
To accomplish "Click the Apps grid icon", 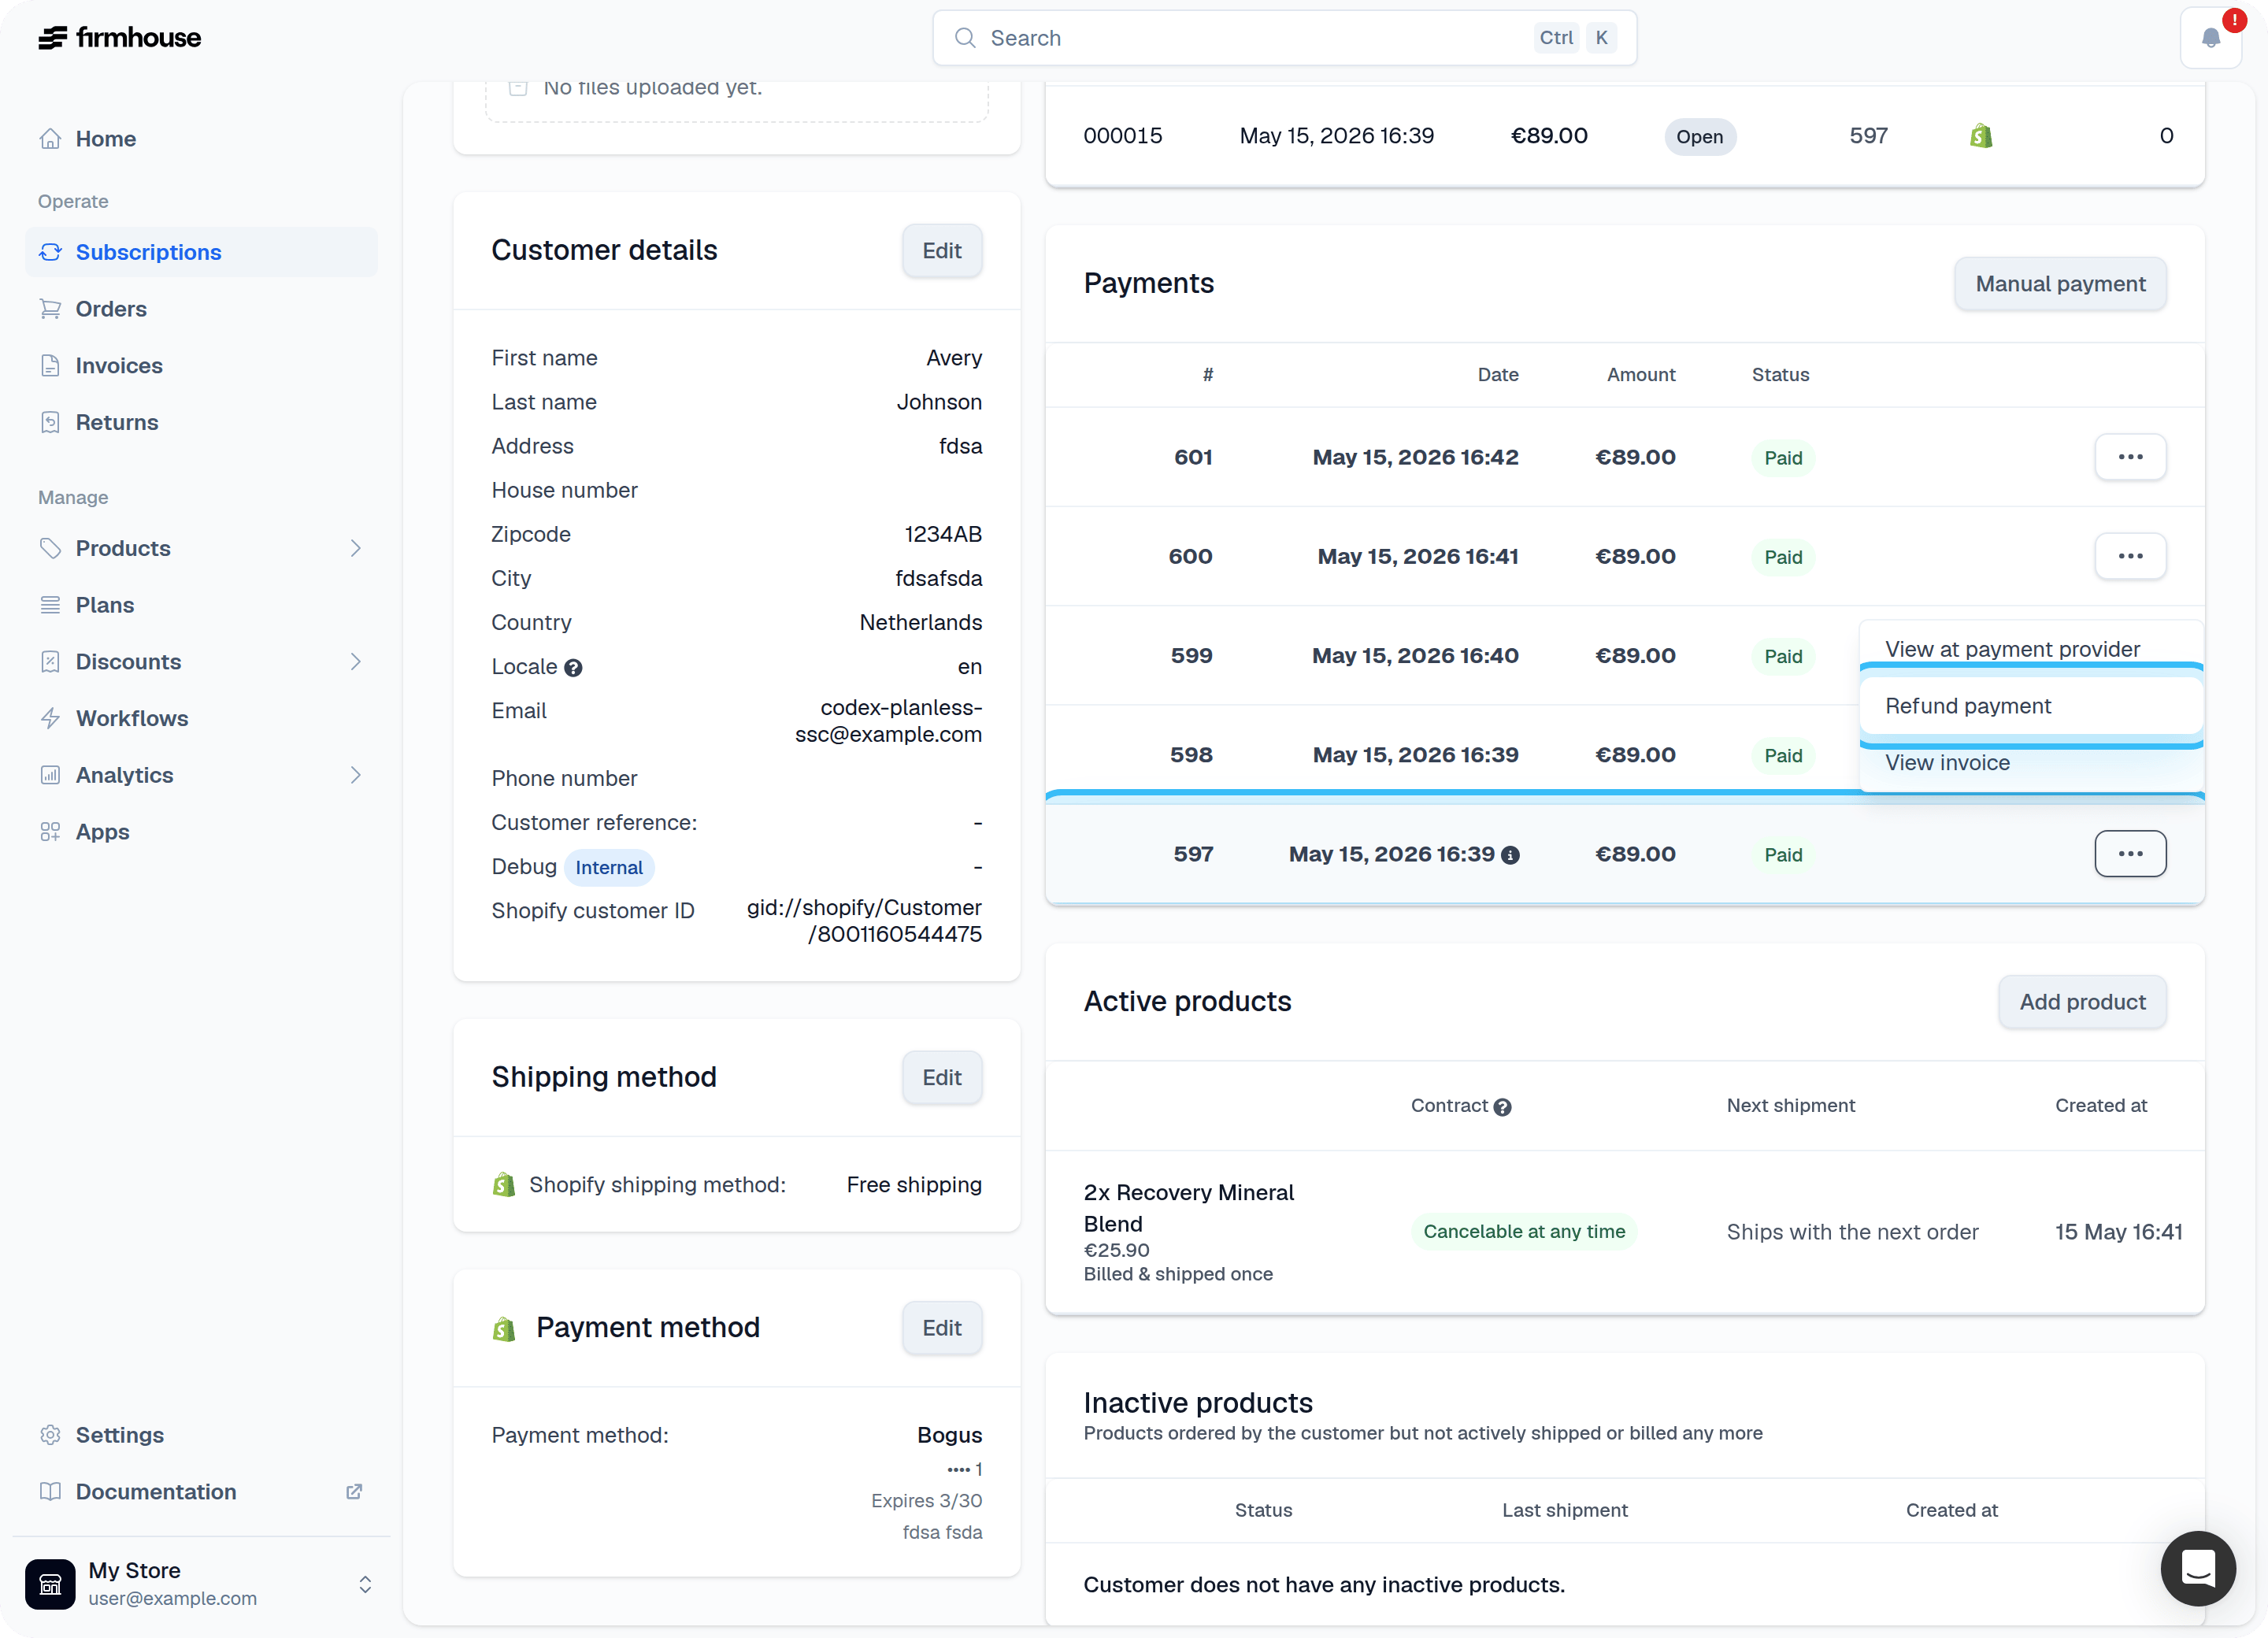I will tap(50, 832).
